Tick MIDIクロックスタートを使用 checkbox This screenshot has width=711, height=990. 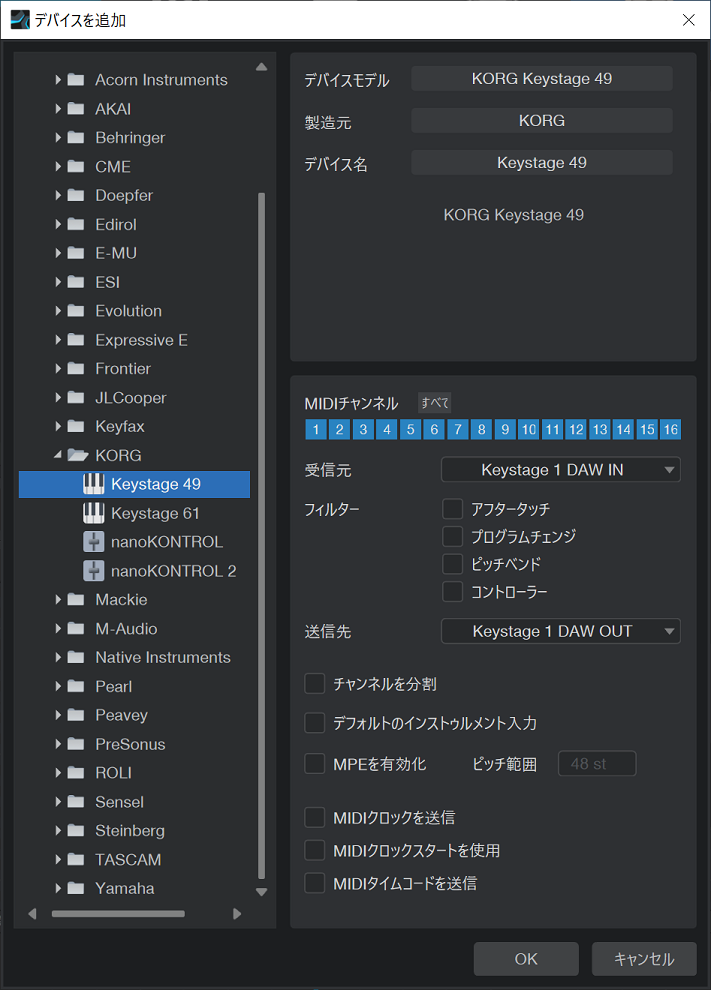click(x=314, y=850)
